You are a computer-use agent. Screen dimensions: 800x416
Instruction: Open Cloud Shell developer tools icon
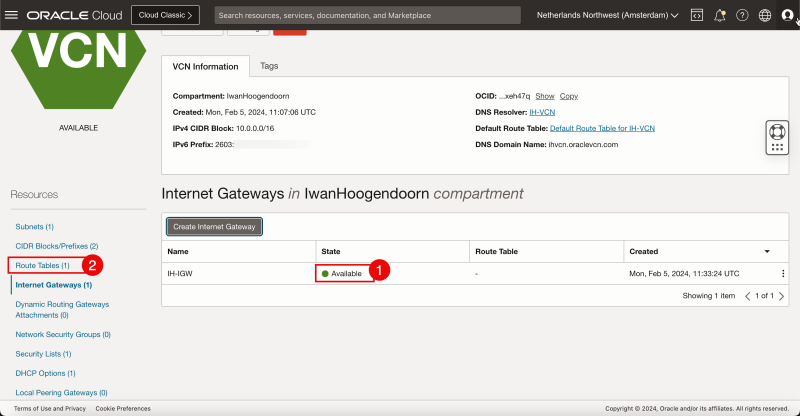[697, 15]
